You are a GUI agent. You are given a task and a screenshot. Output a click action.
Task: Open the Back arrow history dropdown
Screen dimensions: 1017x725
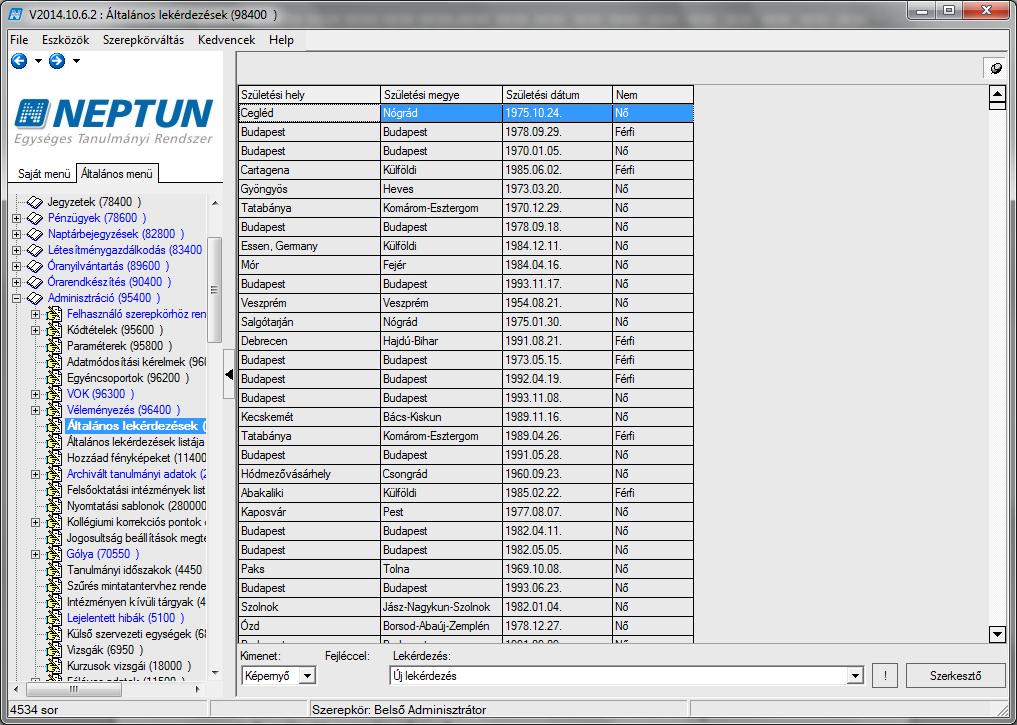[x=38, y=61]
